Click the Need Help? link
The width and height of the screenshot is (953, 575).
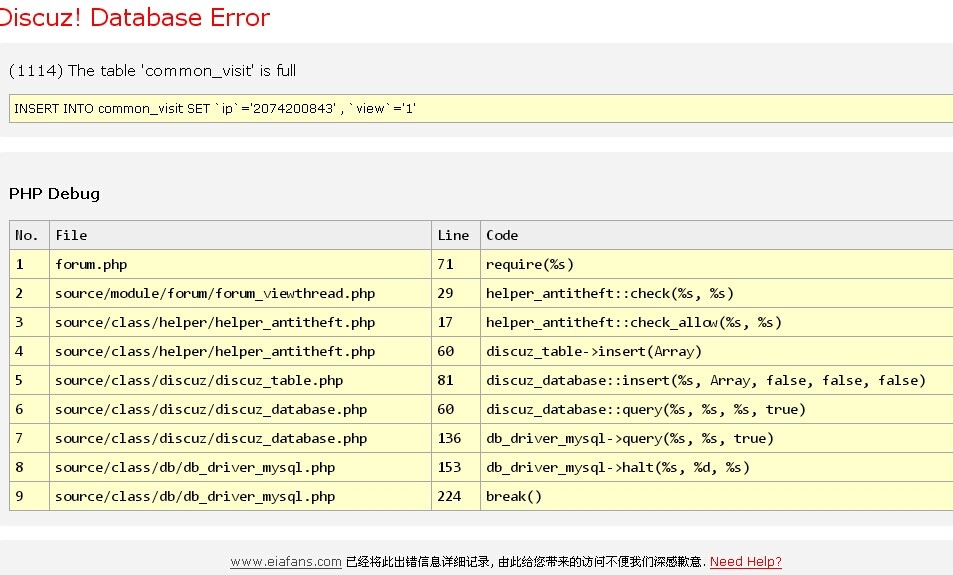(x=745, y=562)
